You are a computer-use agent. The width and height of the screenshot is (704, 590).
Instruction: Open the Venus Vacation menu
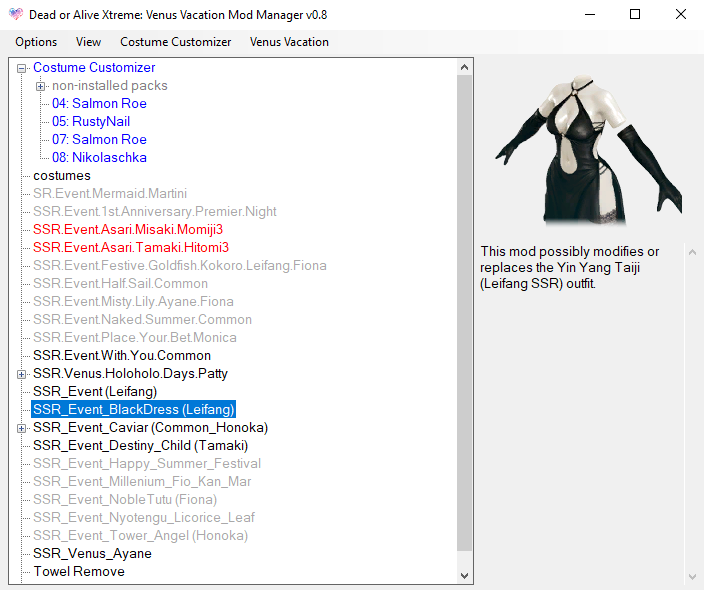[x=289, y=42]
